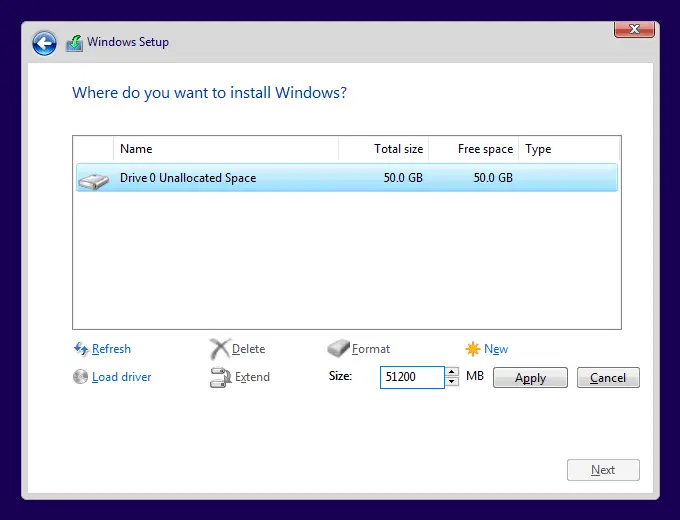
Task: Click the 50.0 GB total size cell
Action: [403, 178]
